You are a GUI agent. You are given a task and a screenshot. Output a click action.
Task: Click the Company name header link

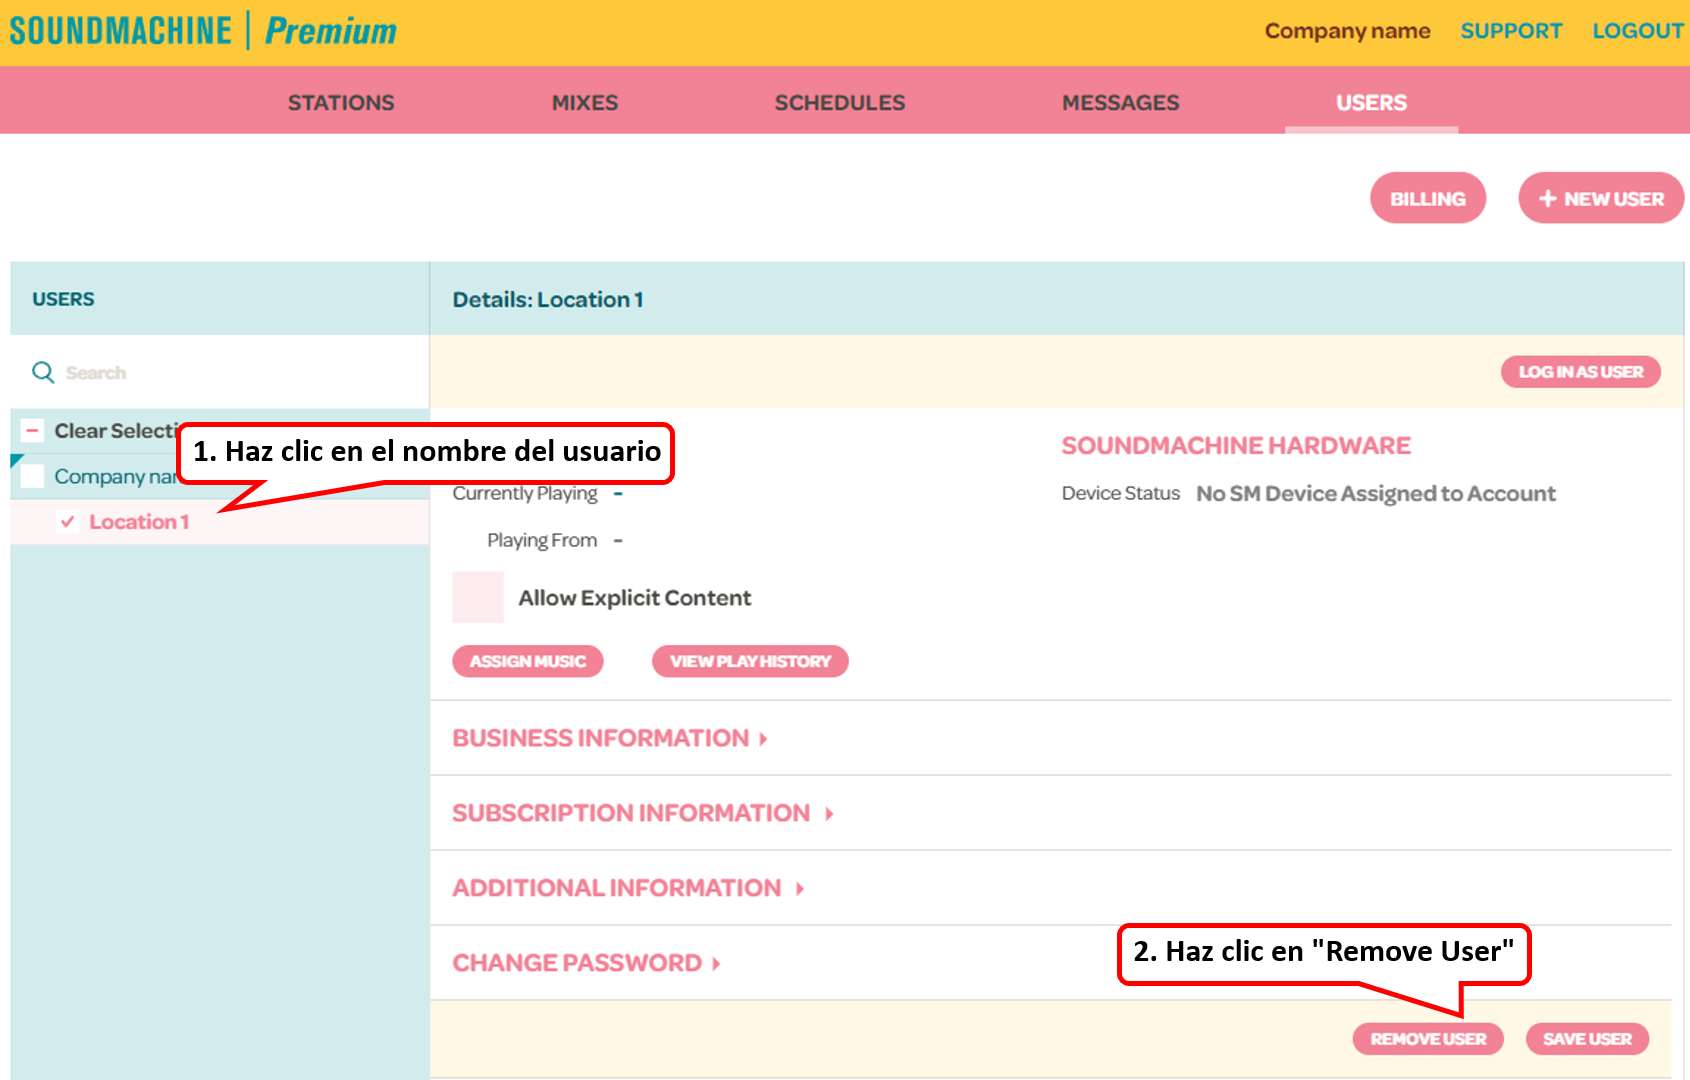(1347, 31)
